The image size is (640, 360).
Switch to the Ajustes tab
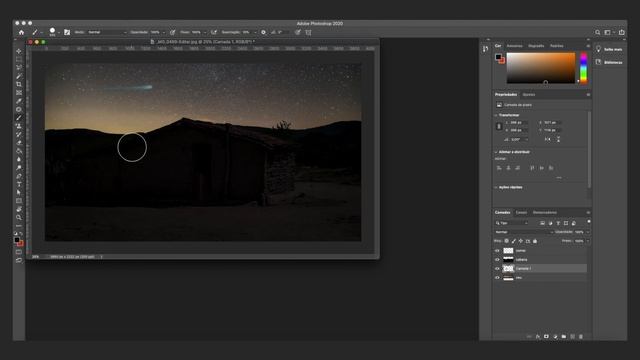(529, 95)
